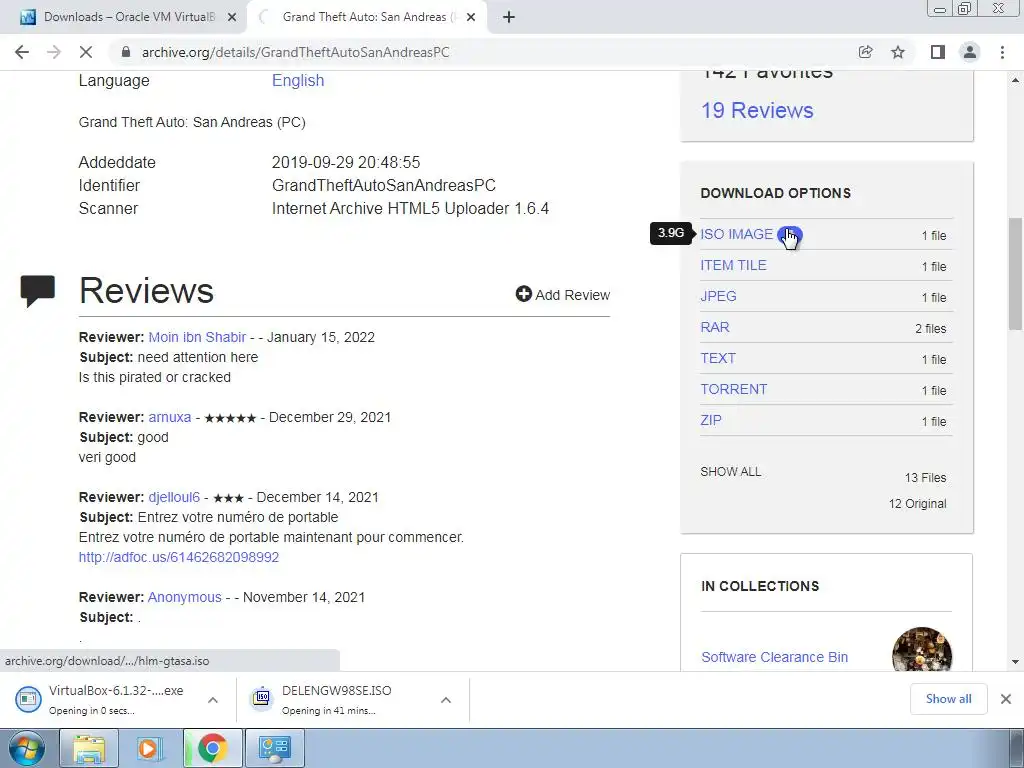Click the Reviews speech bubble icon
Viewport: 1024px width, 768px height.
38,291
